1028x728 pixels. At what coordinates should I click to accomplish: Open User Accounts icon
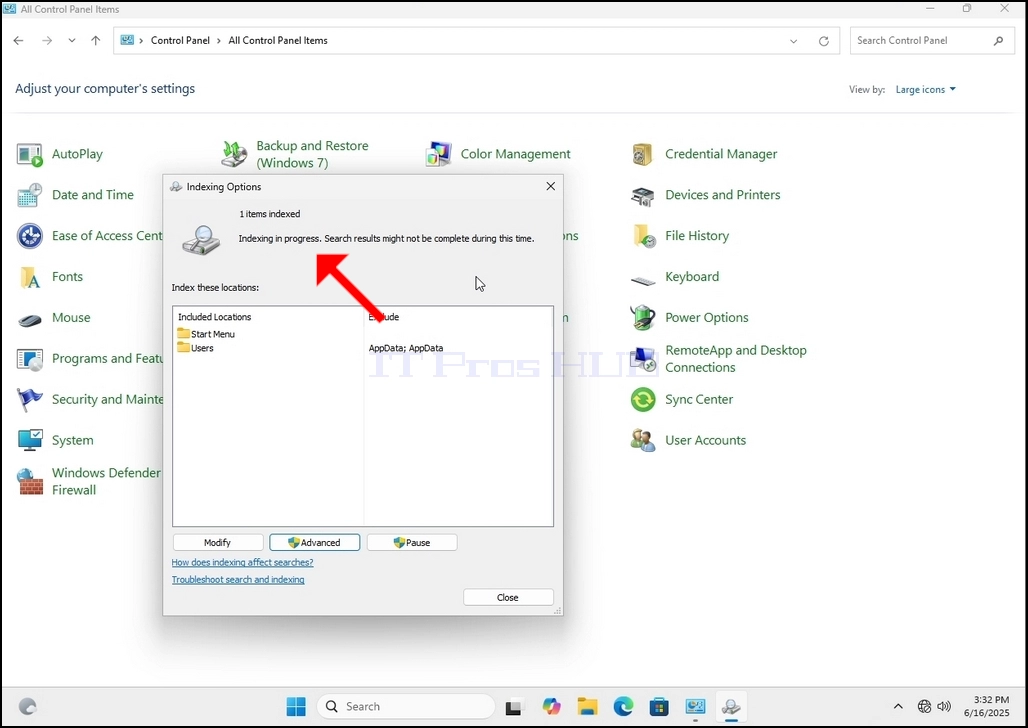pyautogui.click(x=642, y=441)
